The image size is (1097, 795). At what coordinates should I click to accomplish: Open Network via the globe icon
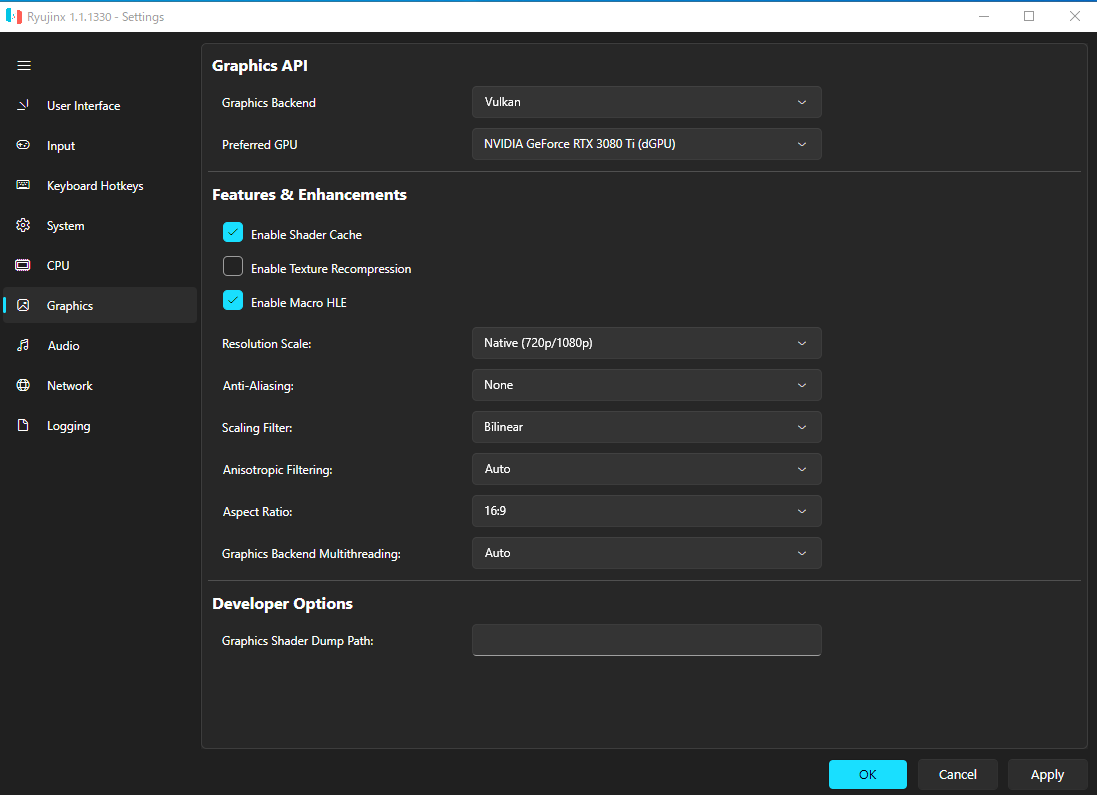(x=24, y=386)
